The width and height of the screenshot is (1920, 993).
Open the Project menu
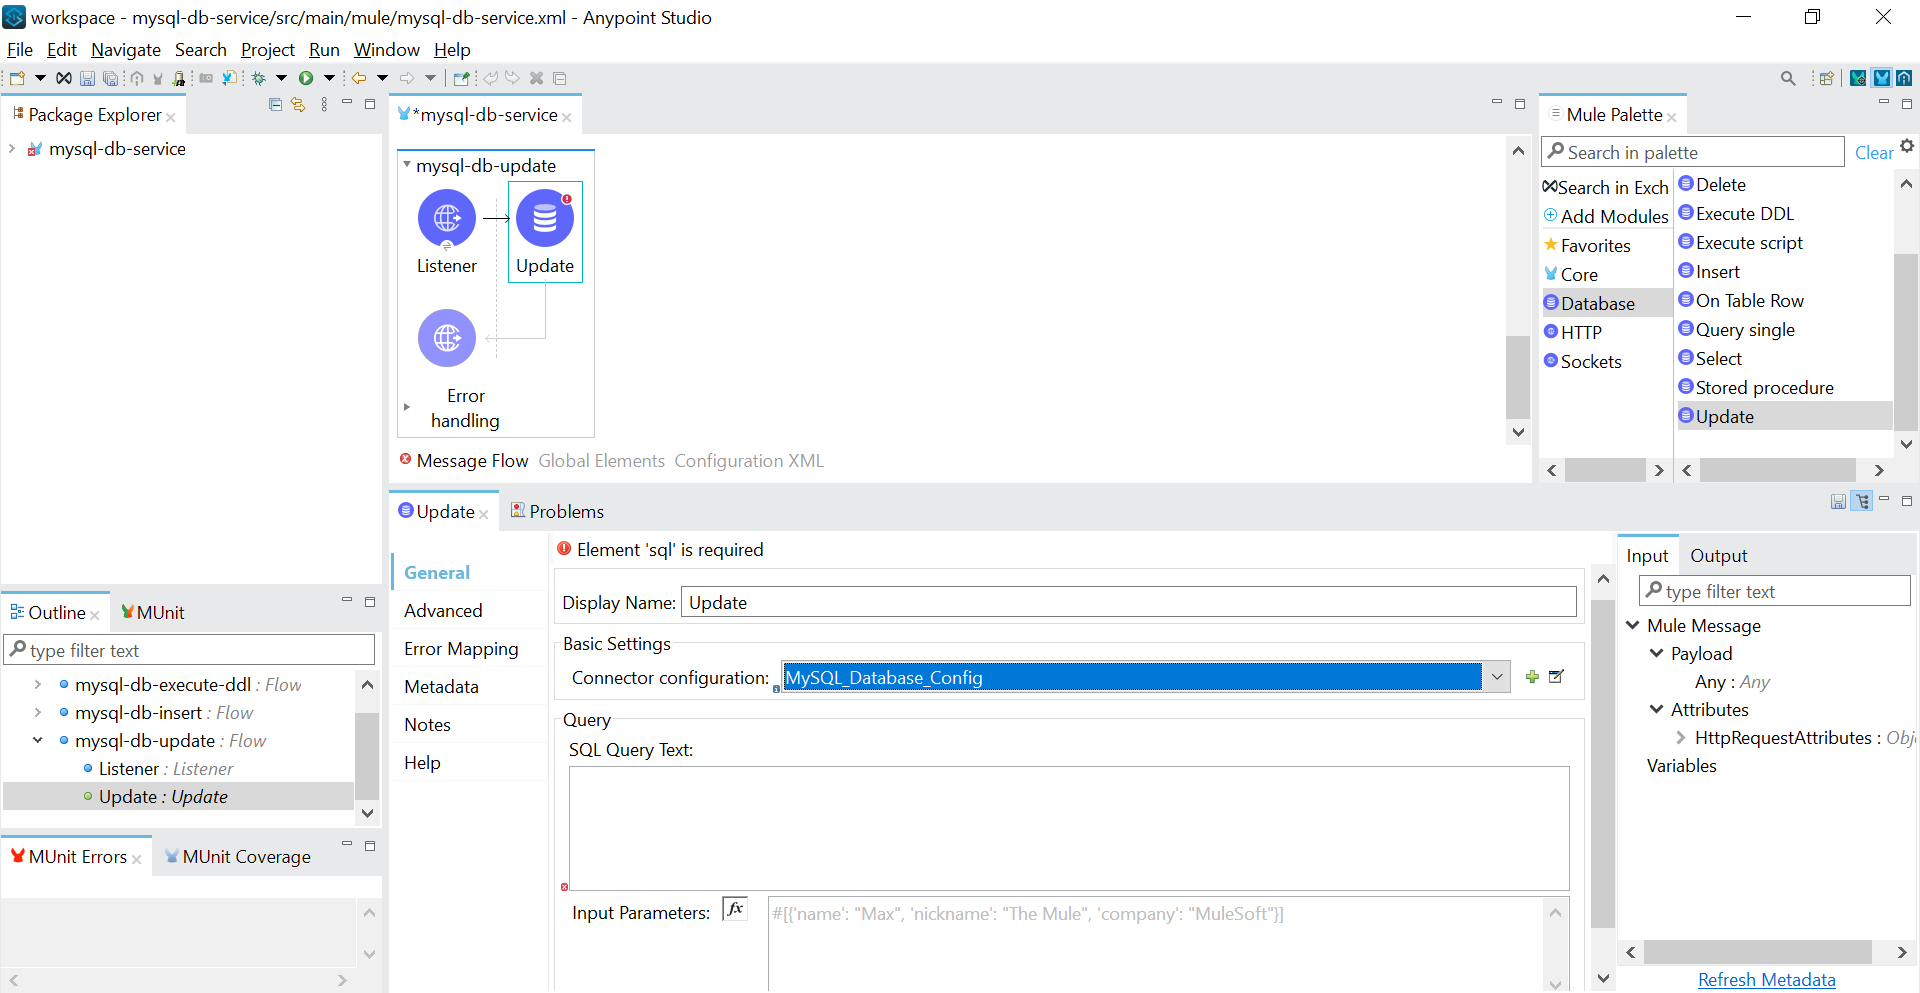[x=268, y=50]
